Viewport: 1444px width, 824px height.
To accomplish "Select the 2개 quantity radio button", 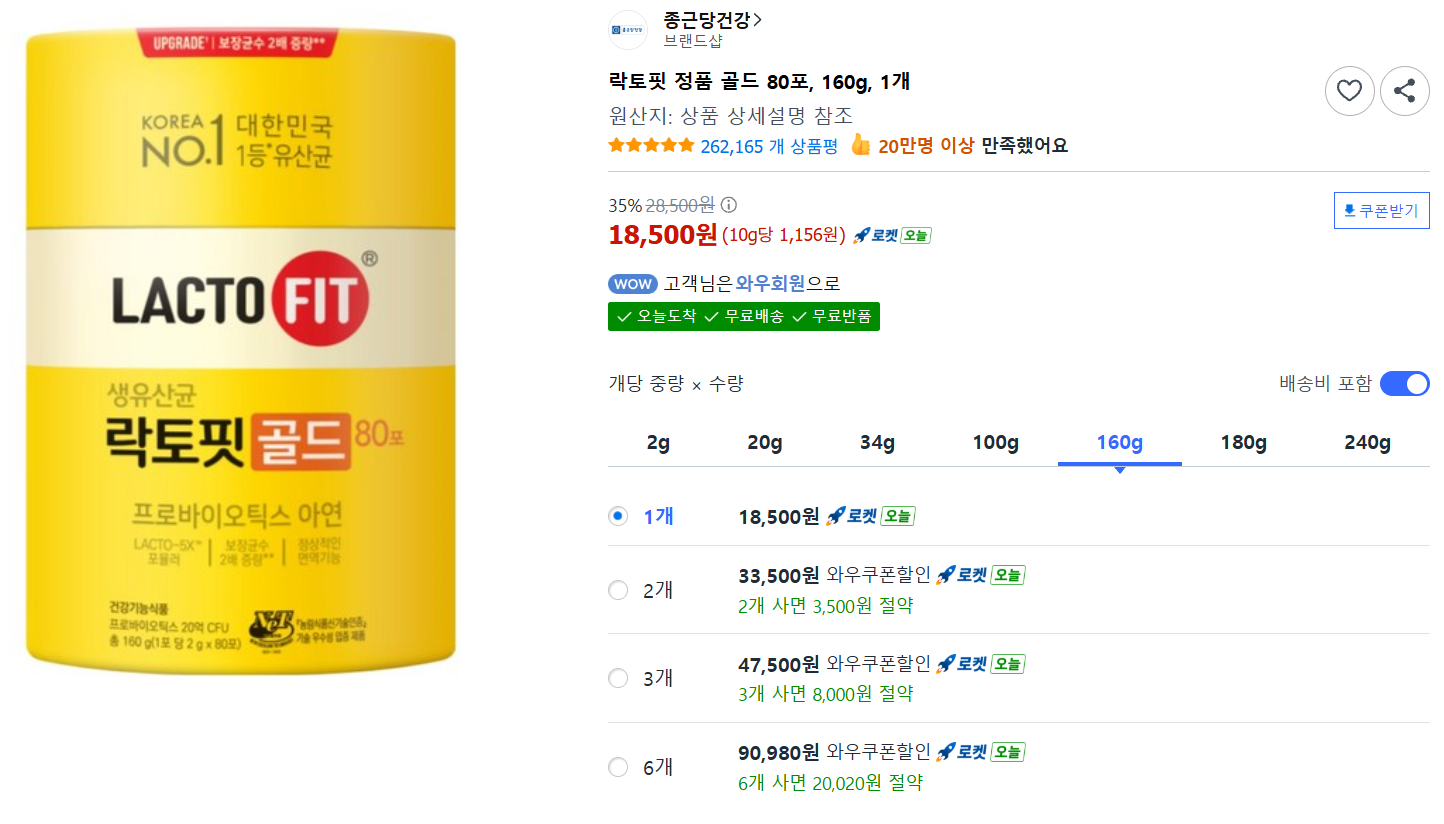I will coord(618,590).
